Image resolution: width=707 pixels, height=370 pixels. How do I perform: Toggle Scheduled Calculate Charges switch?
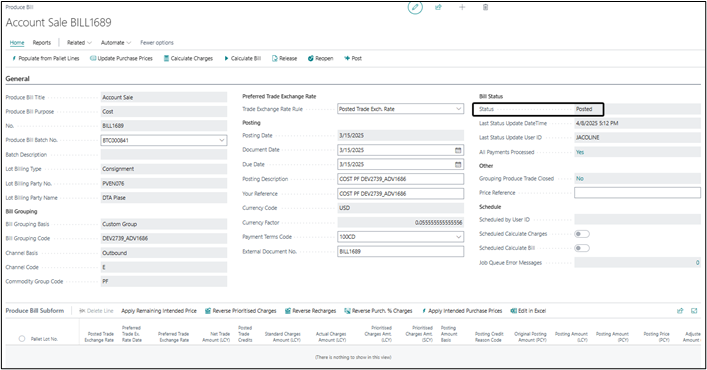click(x=582, y=234)
